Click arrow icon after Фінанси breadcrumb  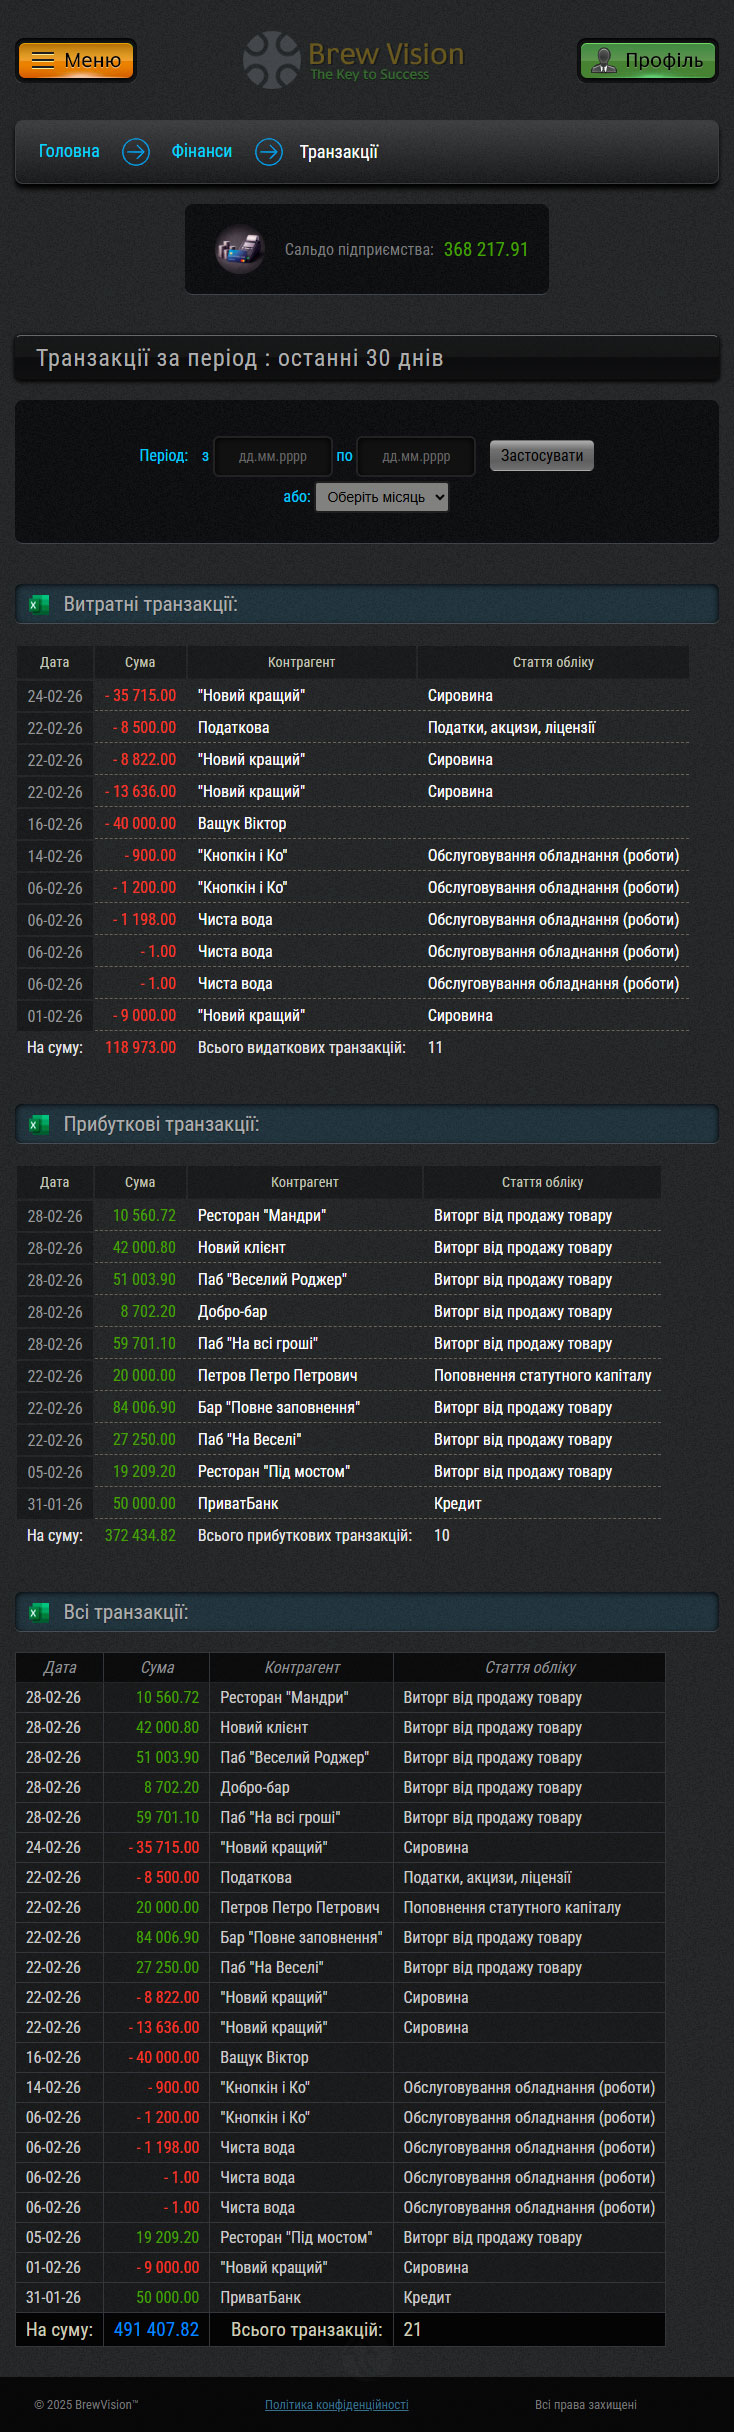268,152
